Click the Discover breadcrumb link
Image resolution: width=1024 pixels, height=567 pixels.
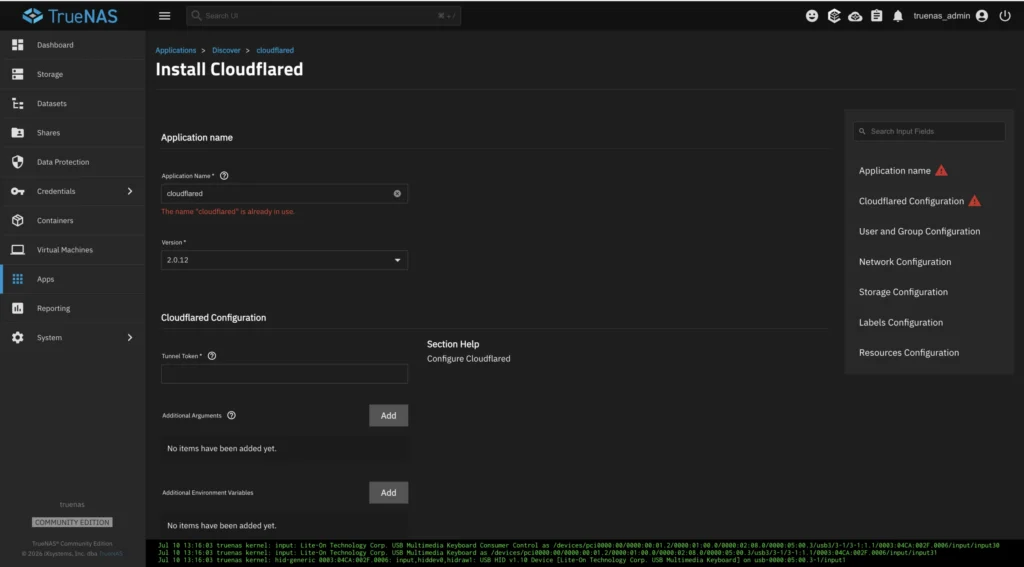pyautogui.click(x=226, y=50)
